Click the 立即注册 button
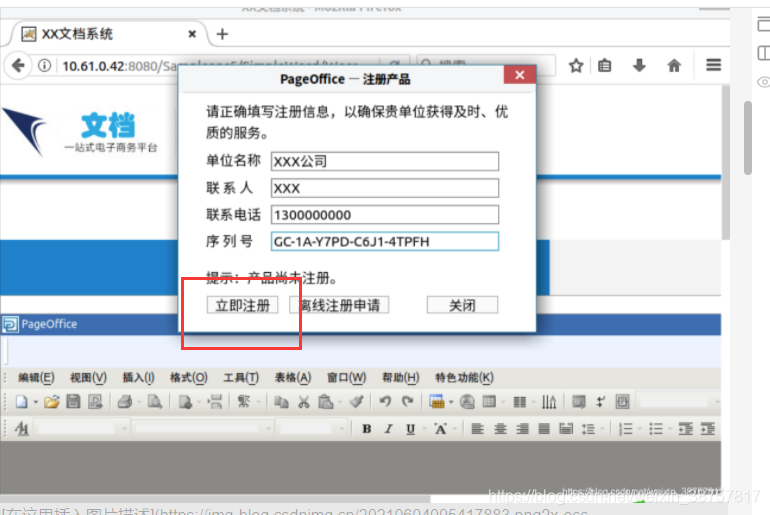 pos(242,305)
